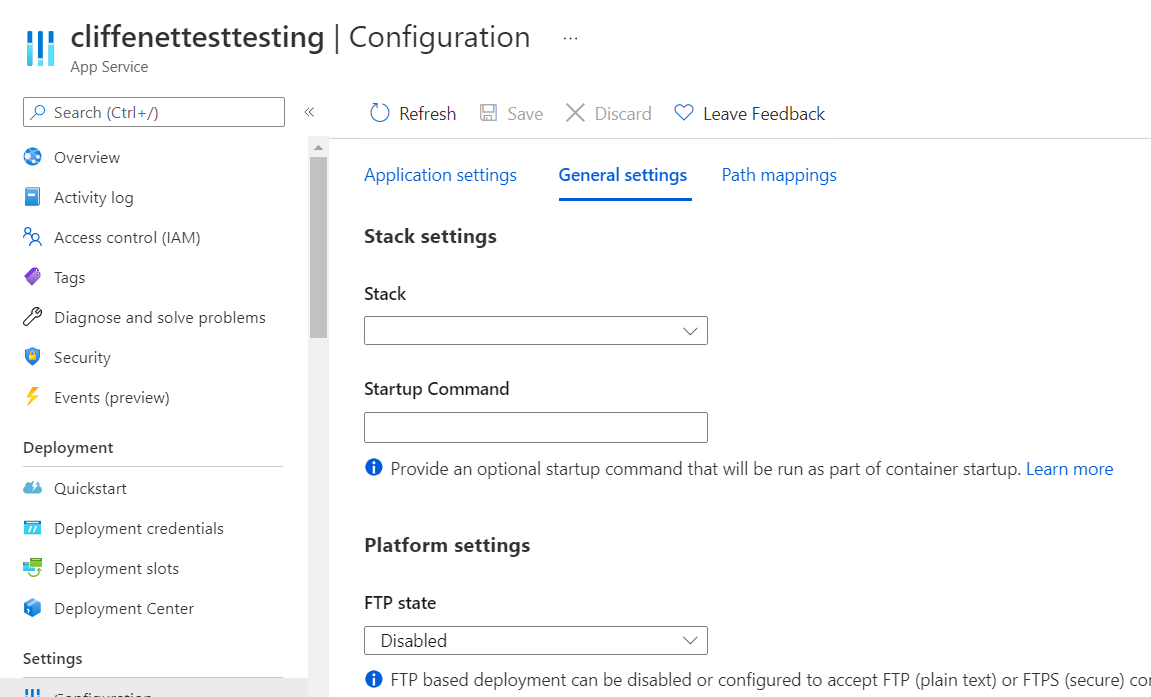1151x697 pixels.
Task: Collapse the left sidebar menu
Action: pyautogui.click(x=310, y=113)
